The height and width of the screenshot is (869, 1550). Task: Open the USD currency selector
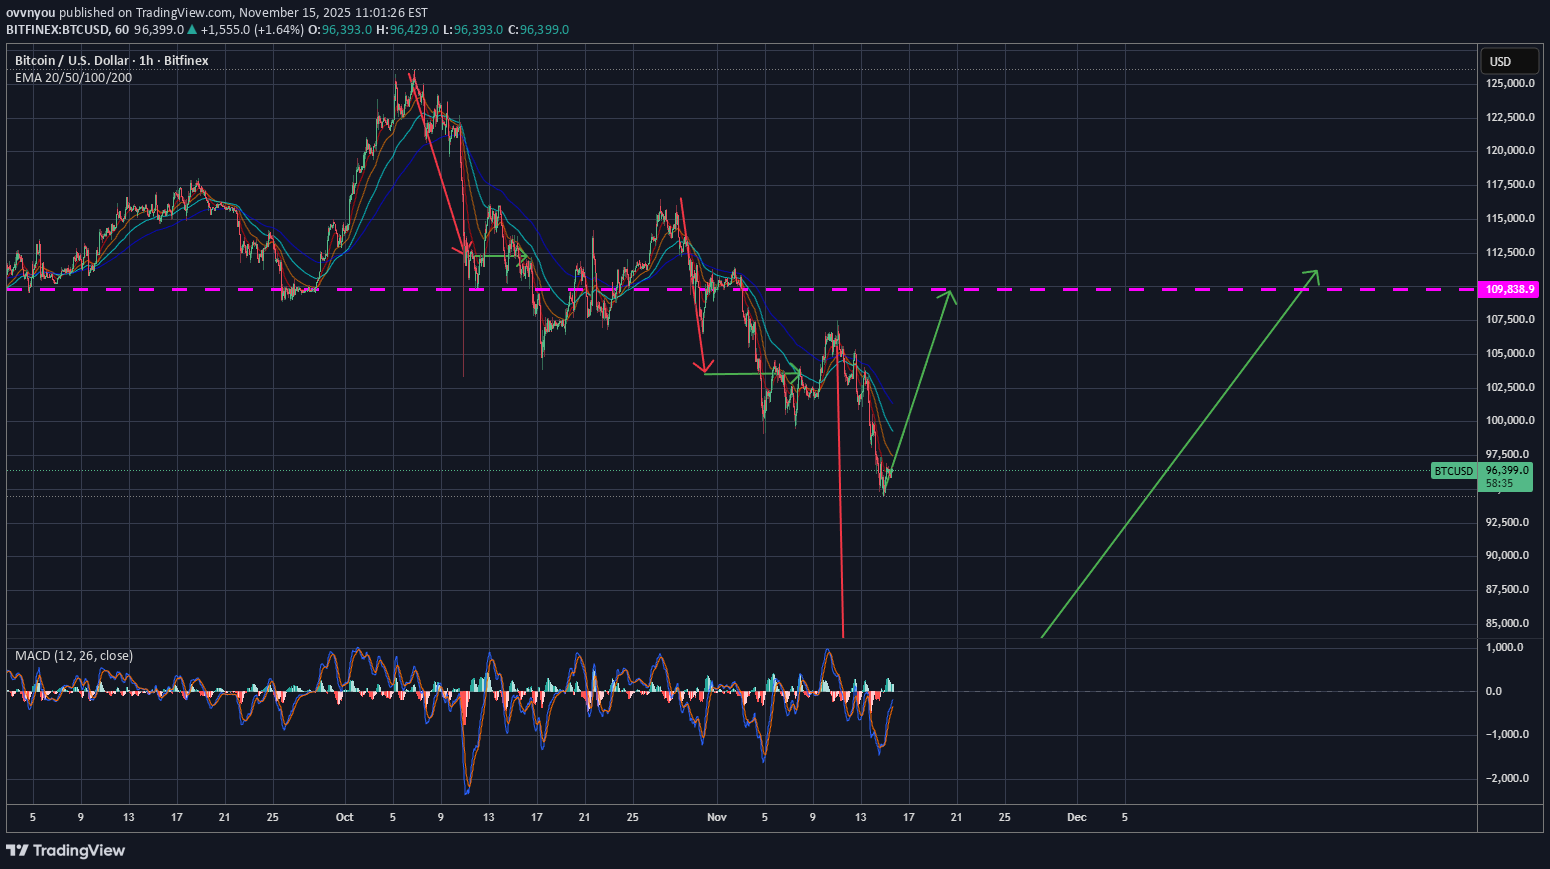(x=1508, y=61)
